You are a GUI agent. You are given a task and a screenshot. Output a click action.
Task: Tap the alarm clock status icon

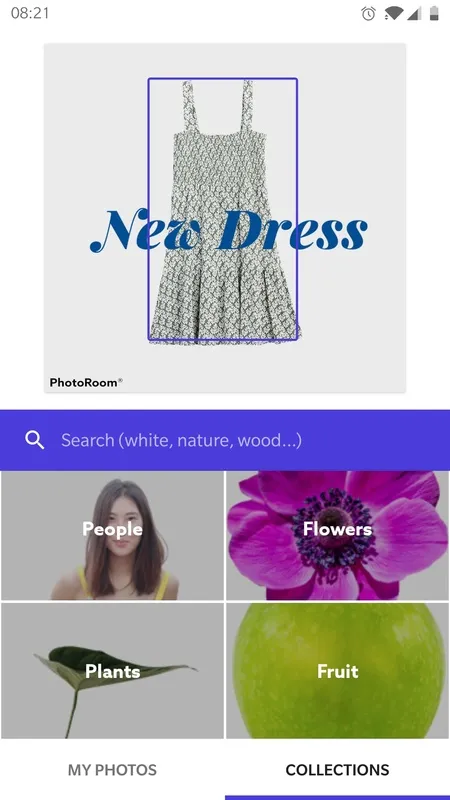(x=368, y=14)
